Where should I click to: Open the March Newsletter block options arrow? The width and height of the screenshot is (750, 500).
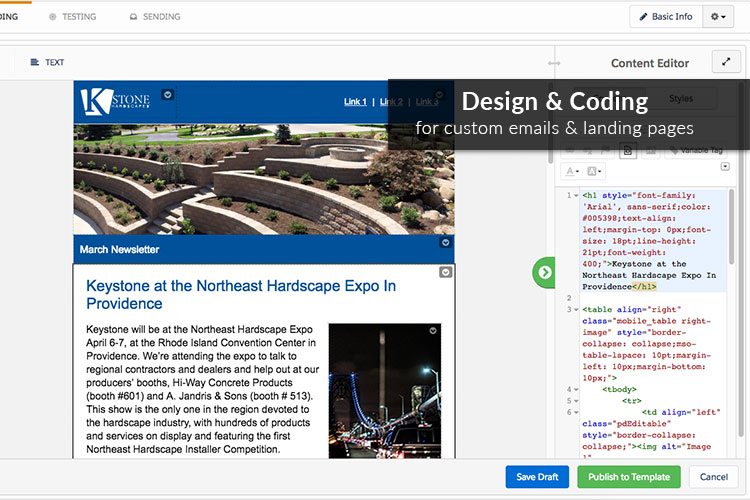(x=445, y=243)
